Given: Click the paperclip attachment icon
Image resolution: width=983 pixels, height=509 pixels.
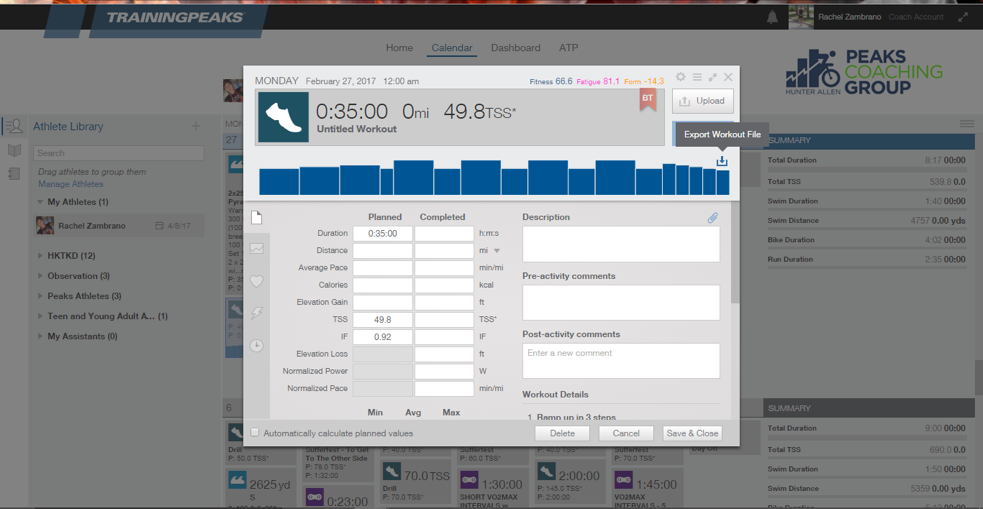Looking at the screenshot, I should (x=712, y=218).
